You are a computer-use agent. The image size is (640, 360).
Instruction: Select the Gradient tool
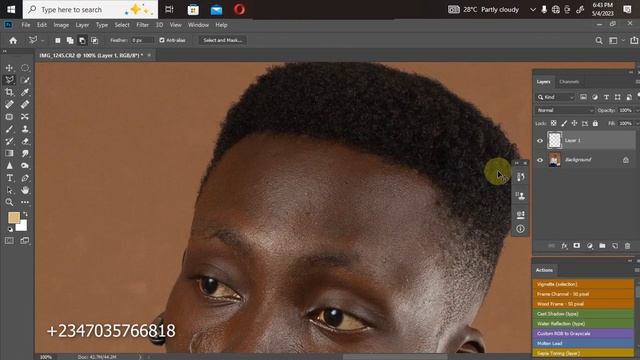point(9,153)
